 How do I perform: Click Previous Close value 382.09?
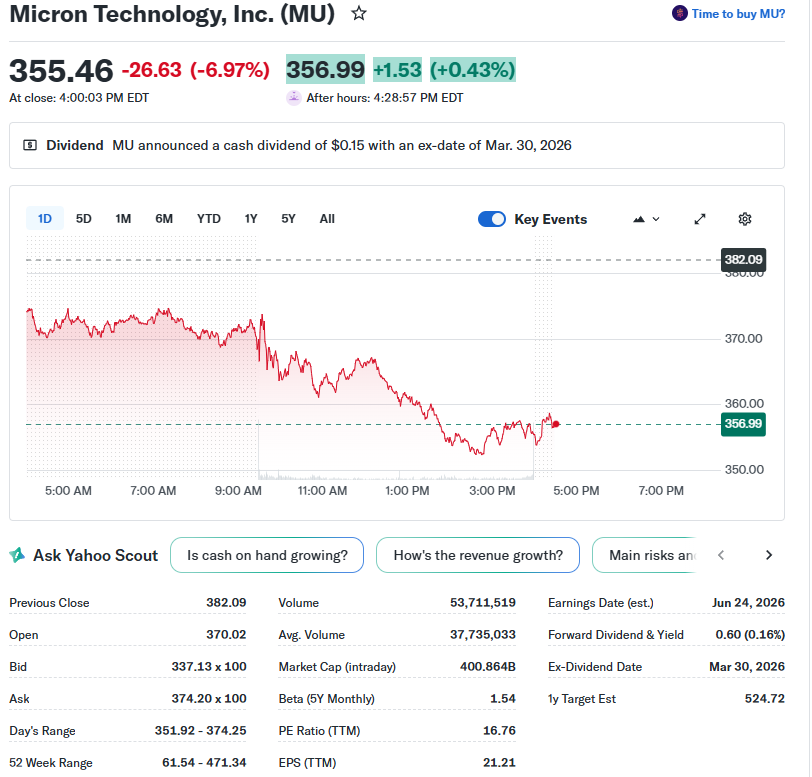pyautogui.click(x=226, y=602)
